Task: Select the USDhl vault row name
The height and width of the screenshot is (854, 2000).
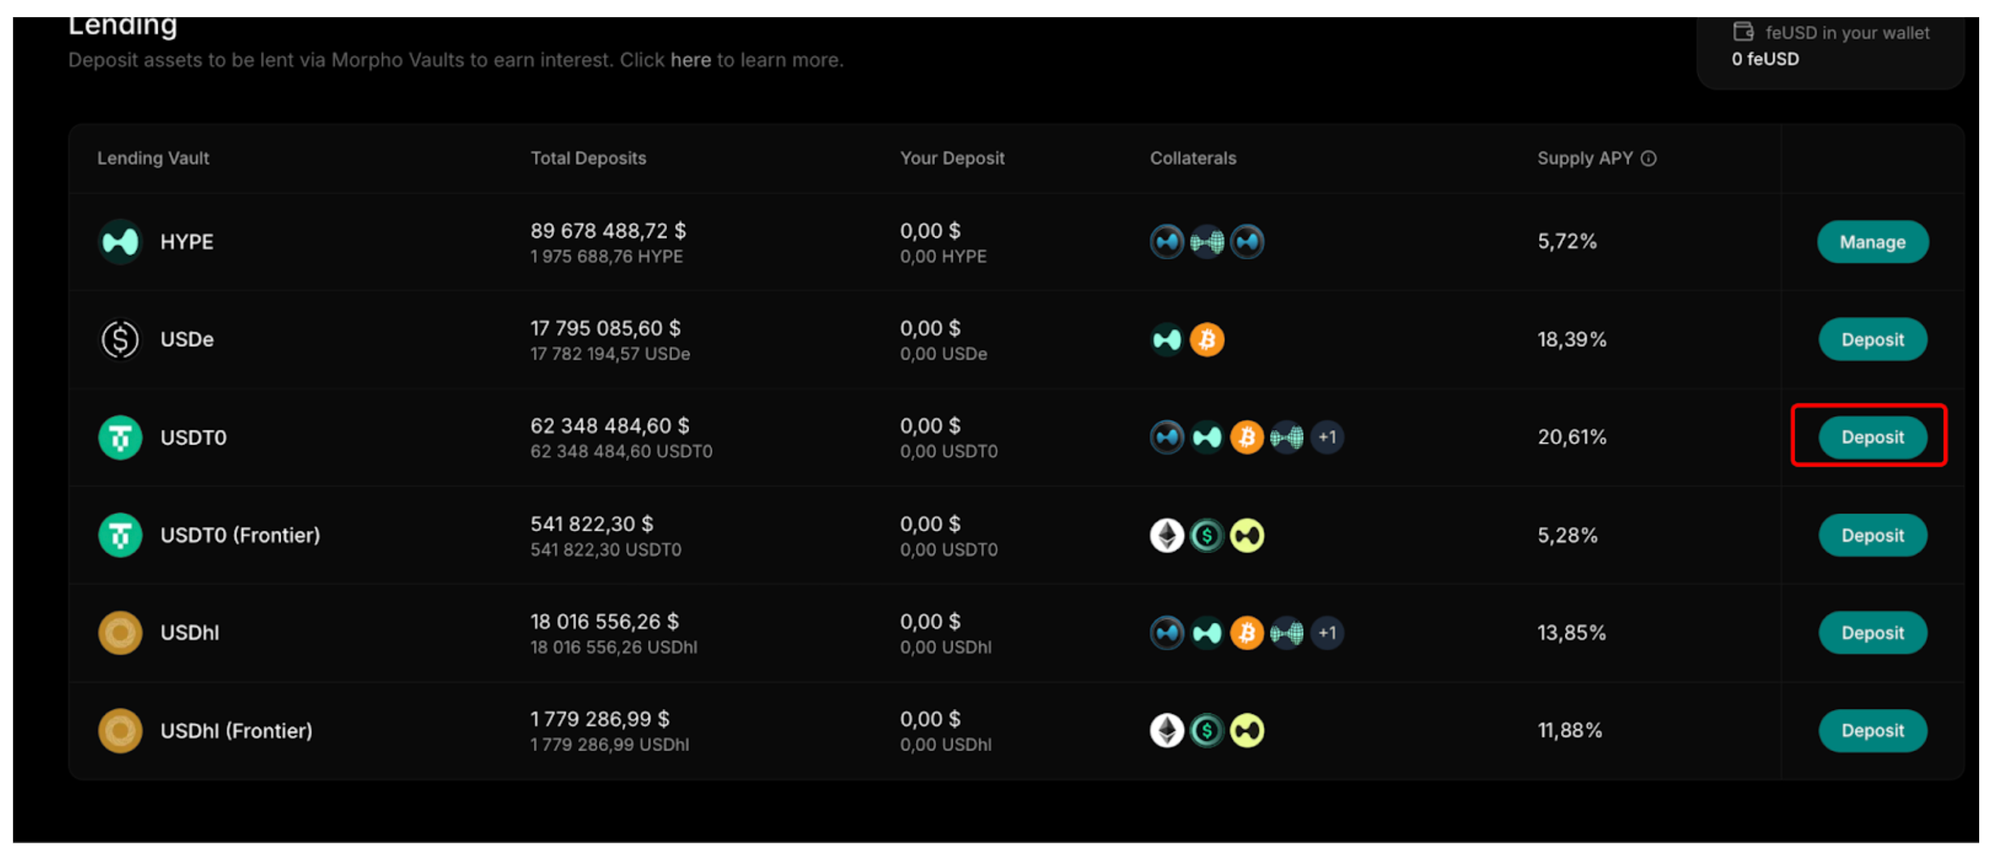Action: (190, 633)
